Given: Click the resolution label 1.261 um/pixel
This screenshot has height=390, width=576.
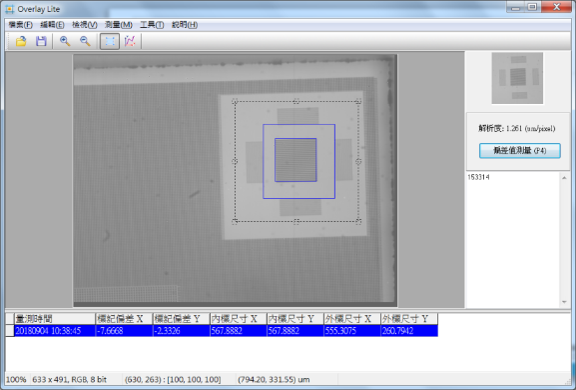Looking at the screenshot, I should pos(516,129).
